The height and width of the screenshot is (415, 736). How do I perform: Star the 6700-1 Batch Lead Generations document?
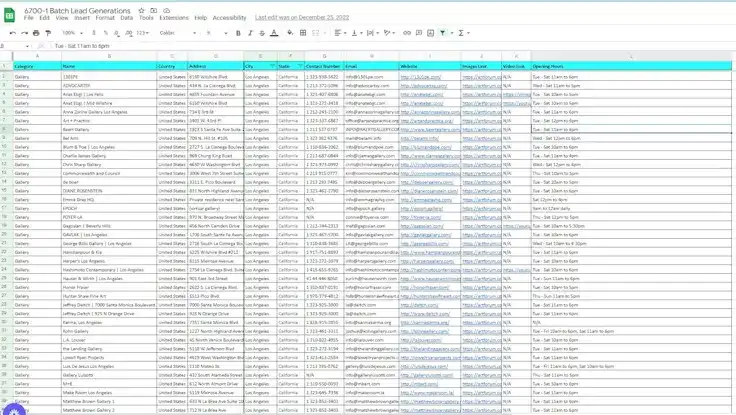pyautogui.click(x=141, y=9)
